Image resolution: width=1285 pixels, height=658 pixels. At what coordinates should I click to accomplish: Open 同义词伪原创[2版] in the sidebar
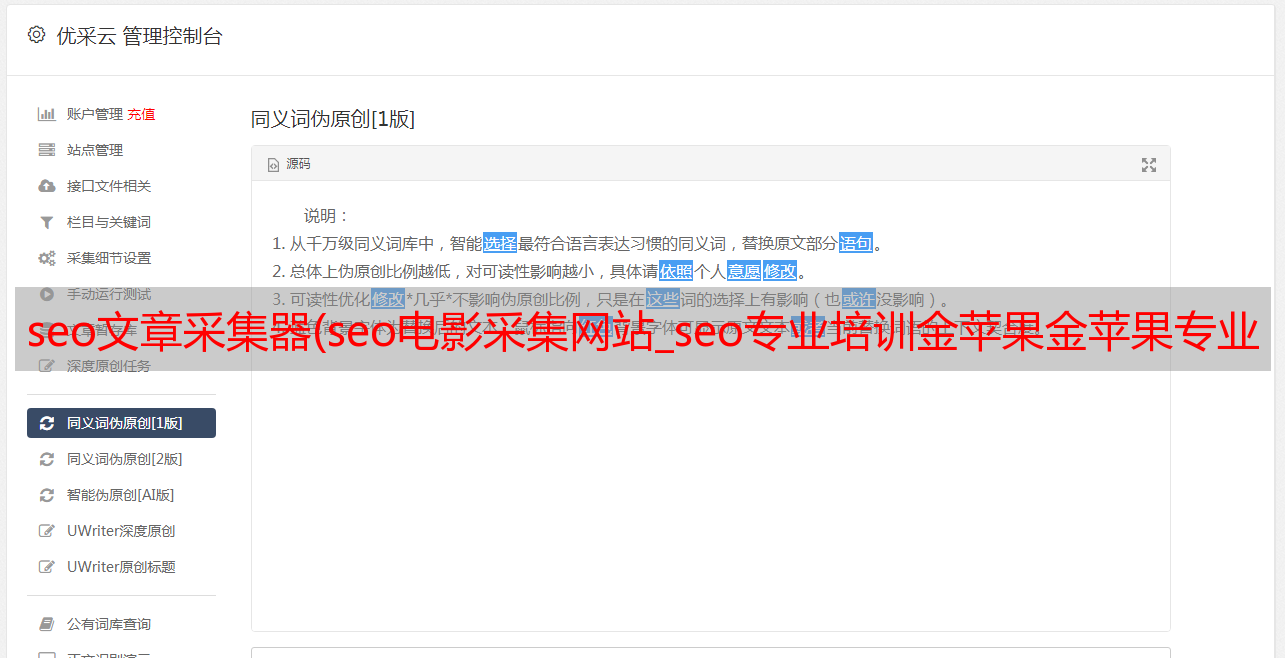[124, 459]
